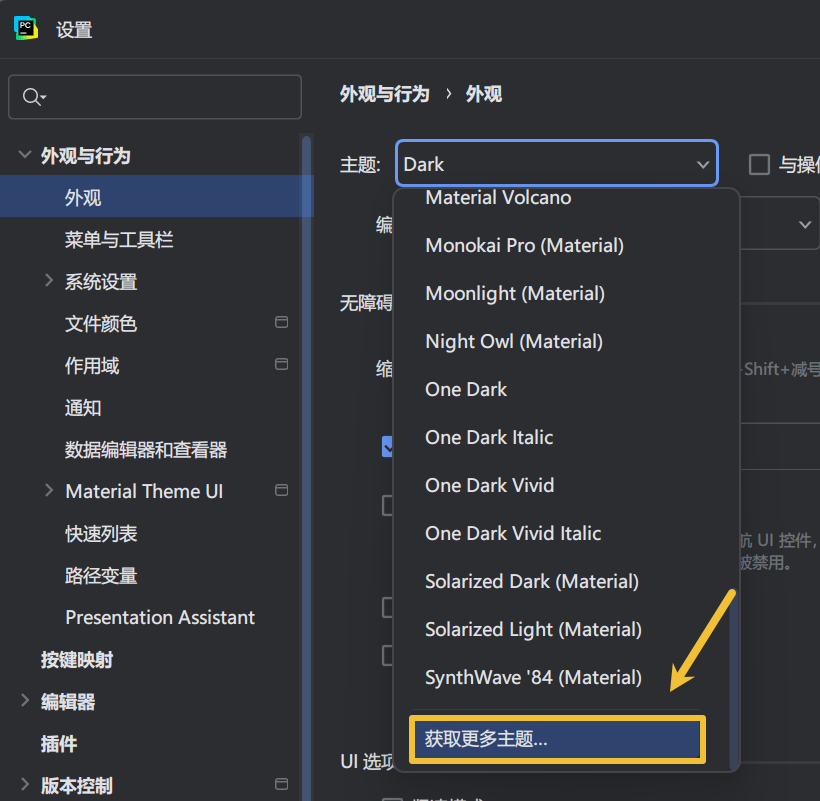Click the PyCharm logo icon
Image resolution: width=820 pixels, height=801 pixels.
coord(25,28)
